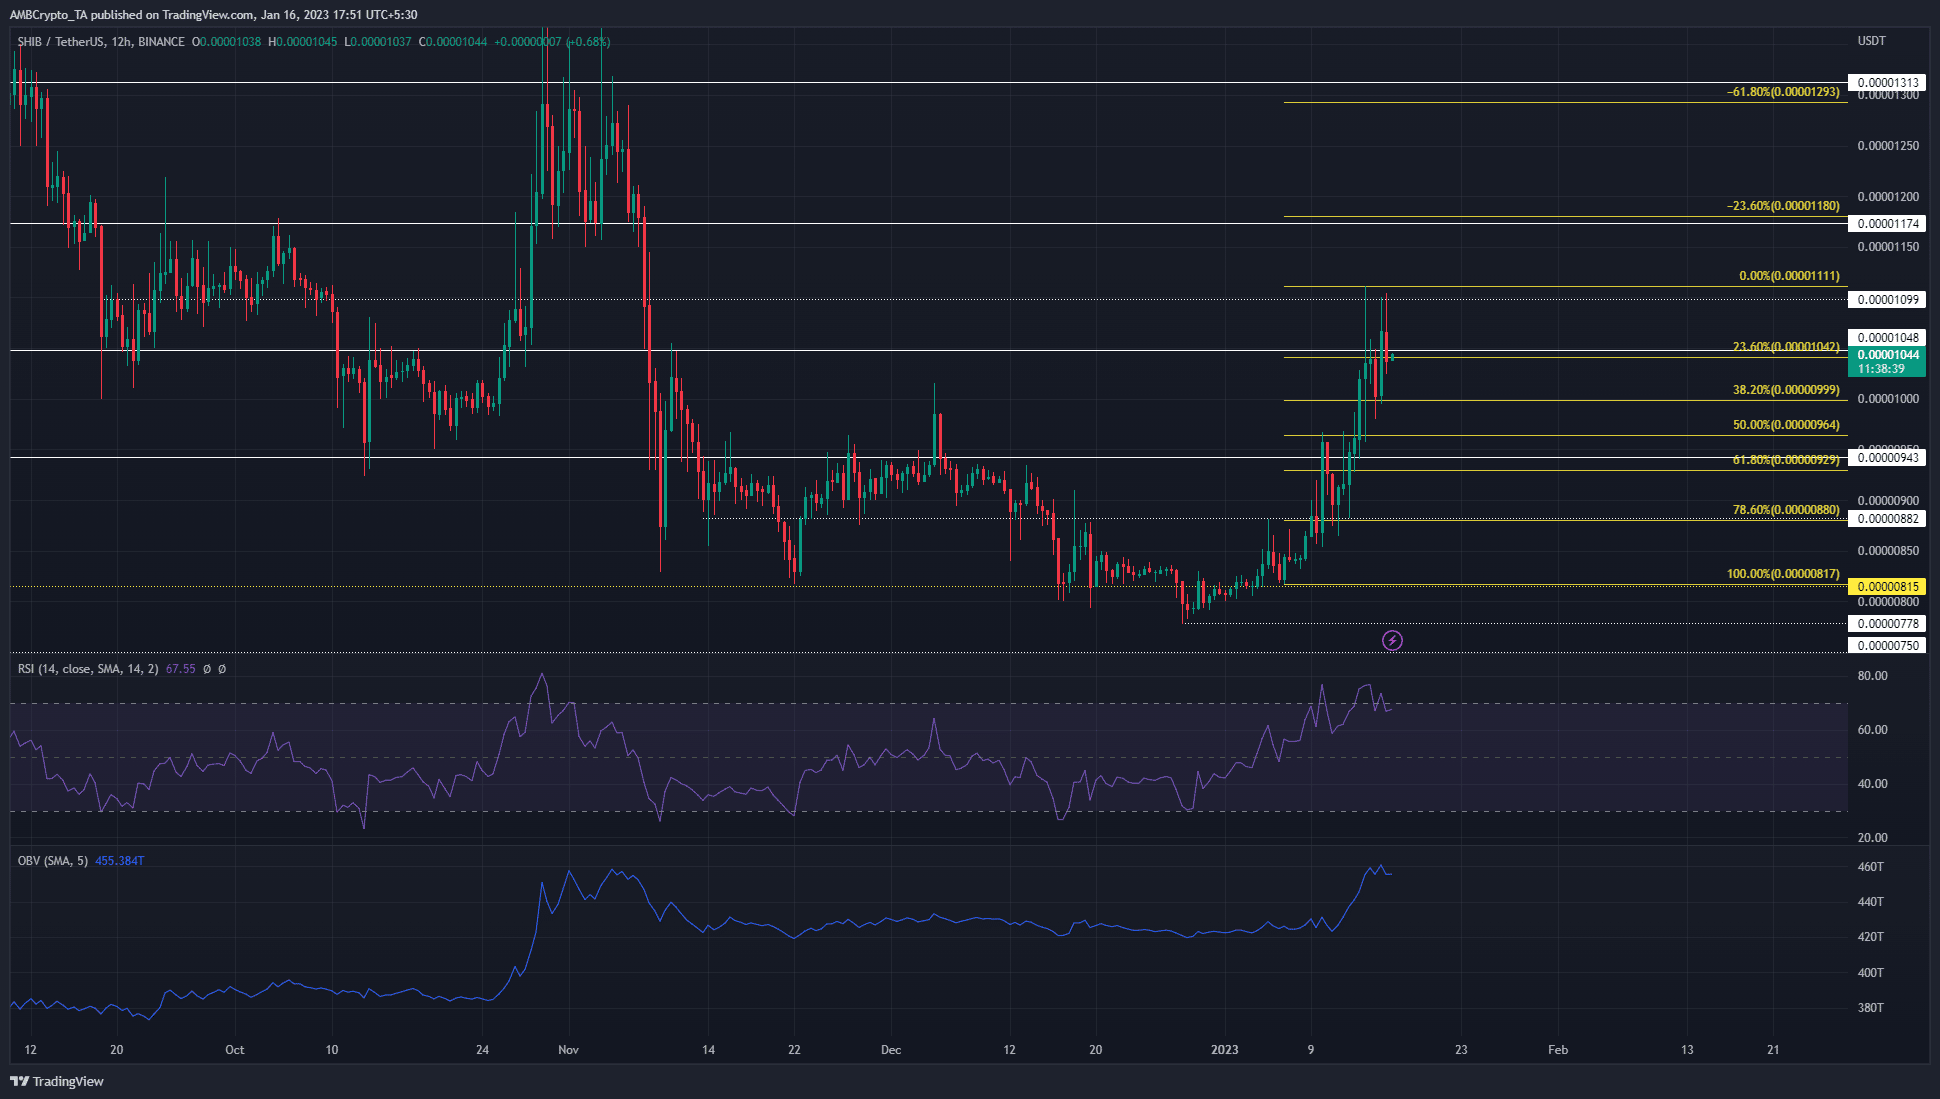Click the OBV (SMA, 5) indicator legend
Image resolution: width=1940 pixels, height=1099 pixels.
point(53,861)
